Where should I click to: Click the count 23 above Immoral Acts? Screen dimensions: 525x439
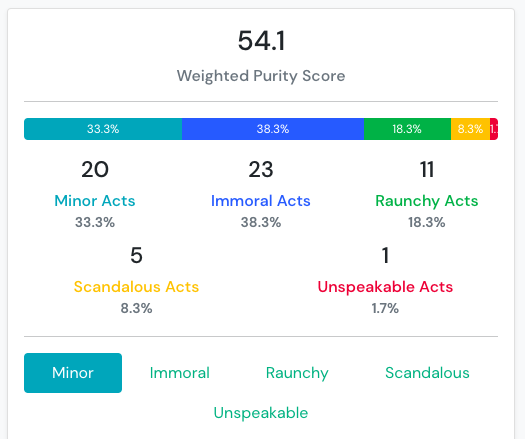pyautogui.click(x=261, y=169)
